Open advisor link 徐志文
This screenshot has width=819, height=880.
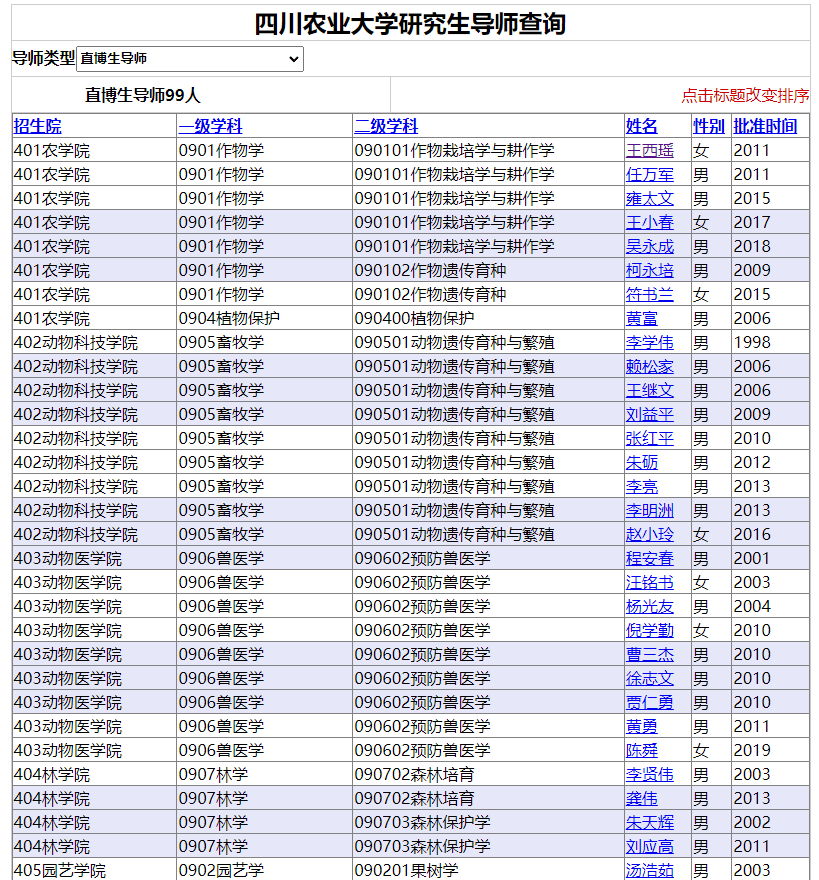coord(649,679)
